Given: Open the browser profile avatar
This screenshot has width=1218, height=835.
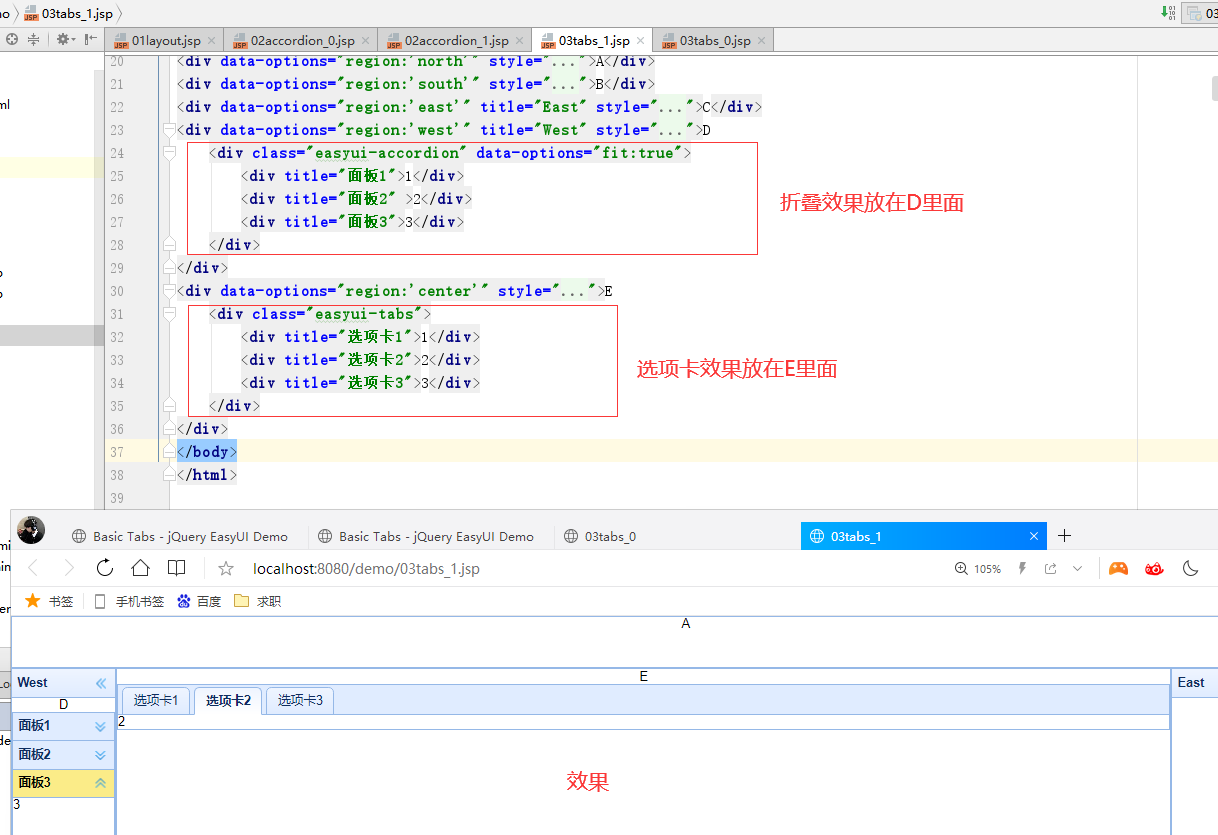Looking at the screenshot, I should (x=31, y=531).
